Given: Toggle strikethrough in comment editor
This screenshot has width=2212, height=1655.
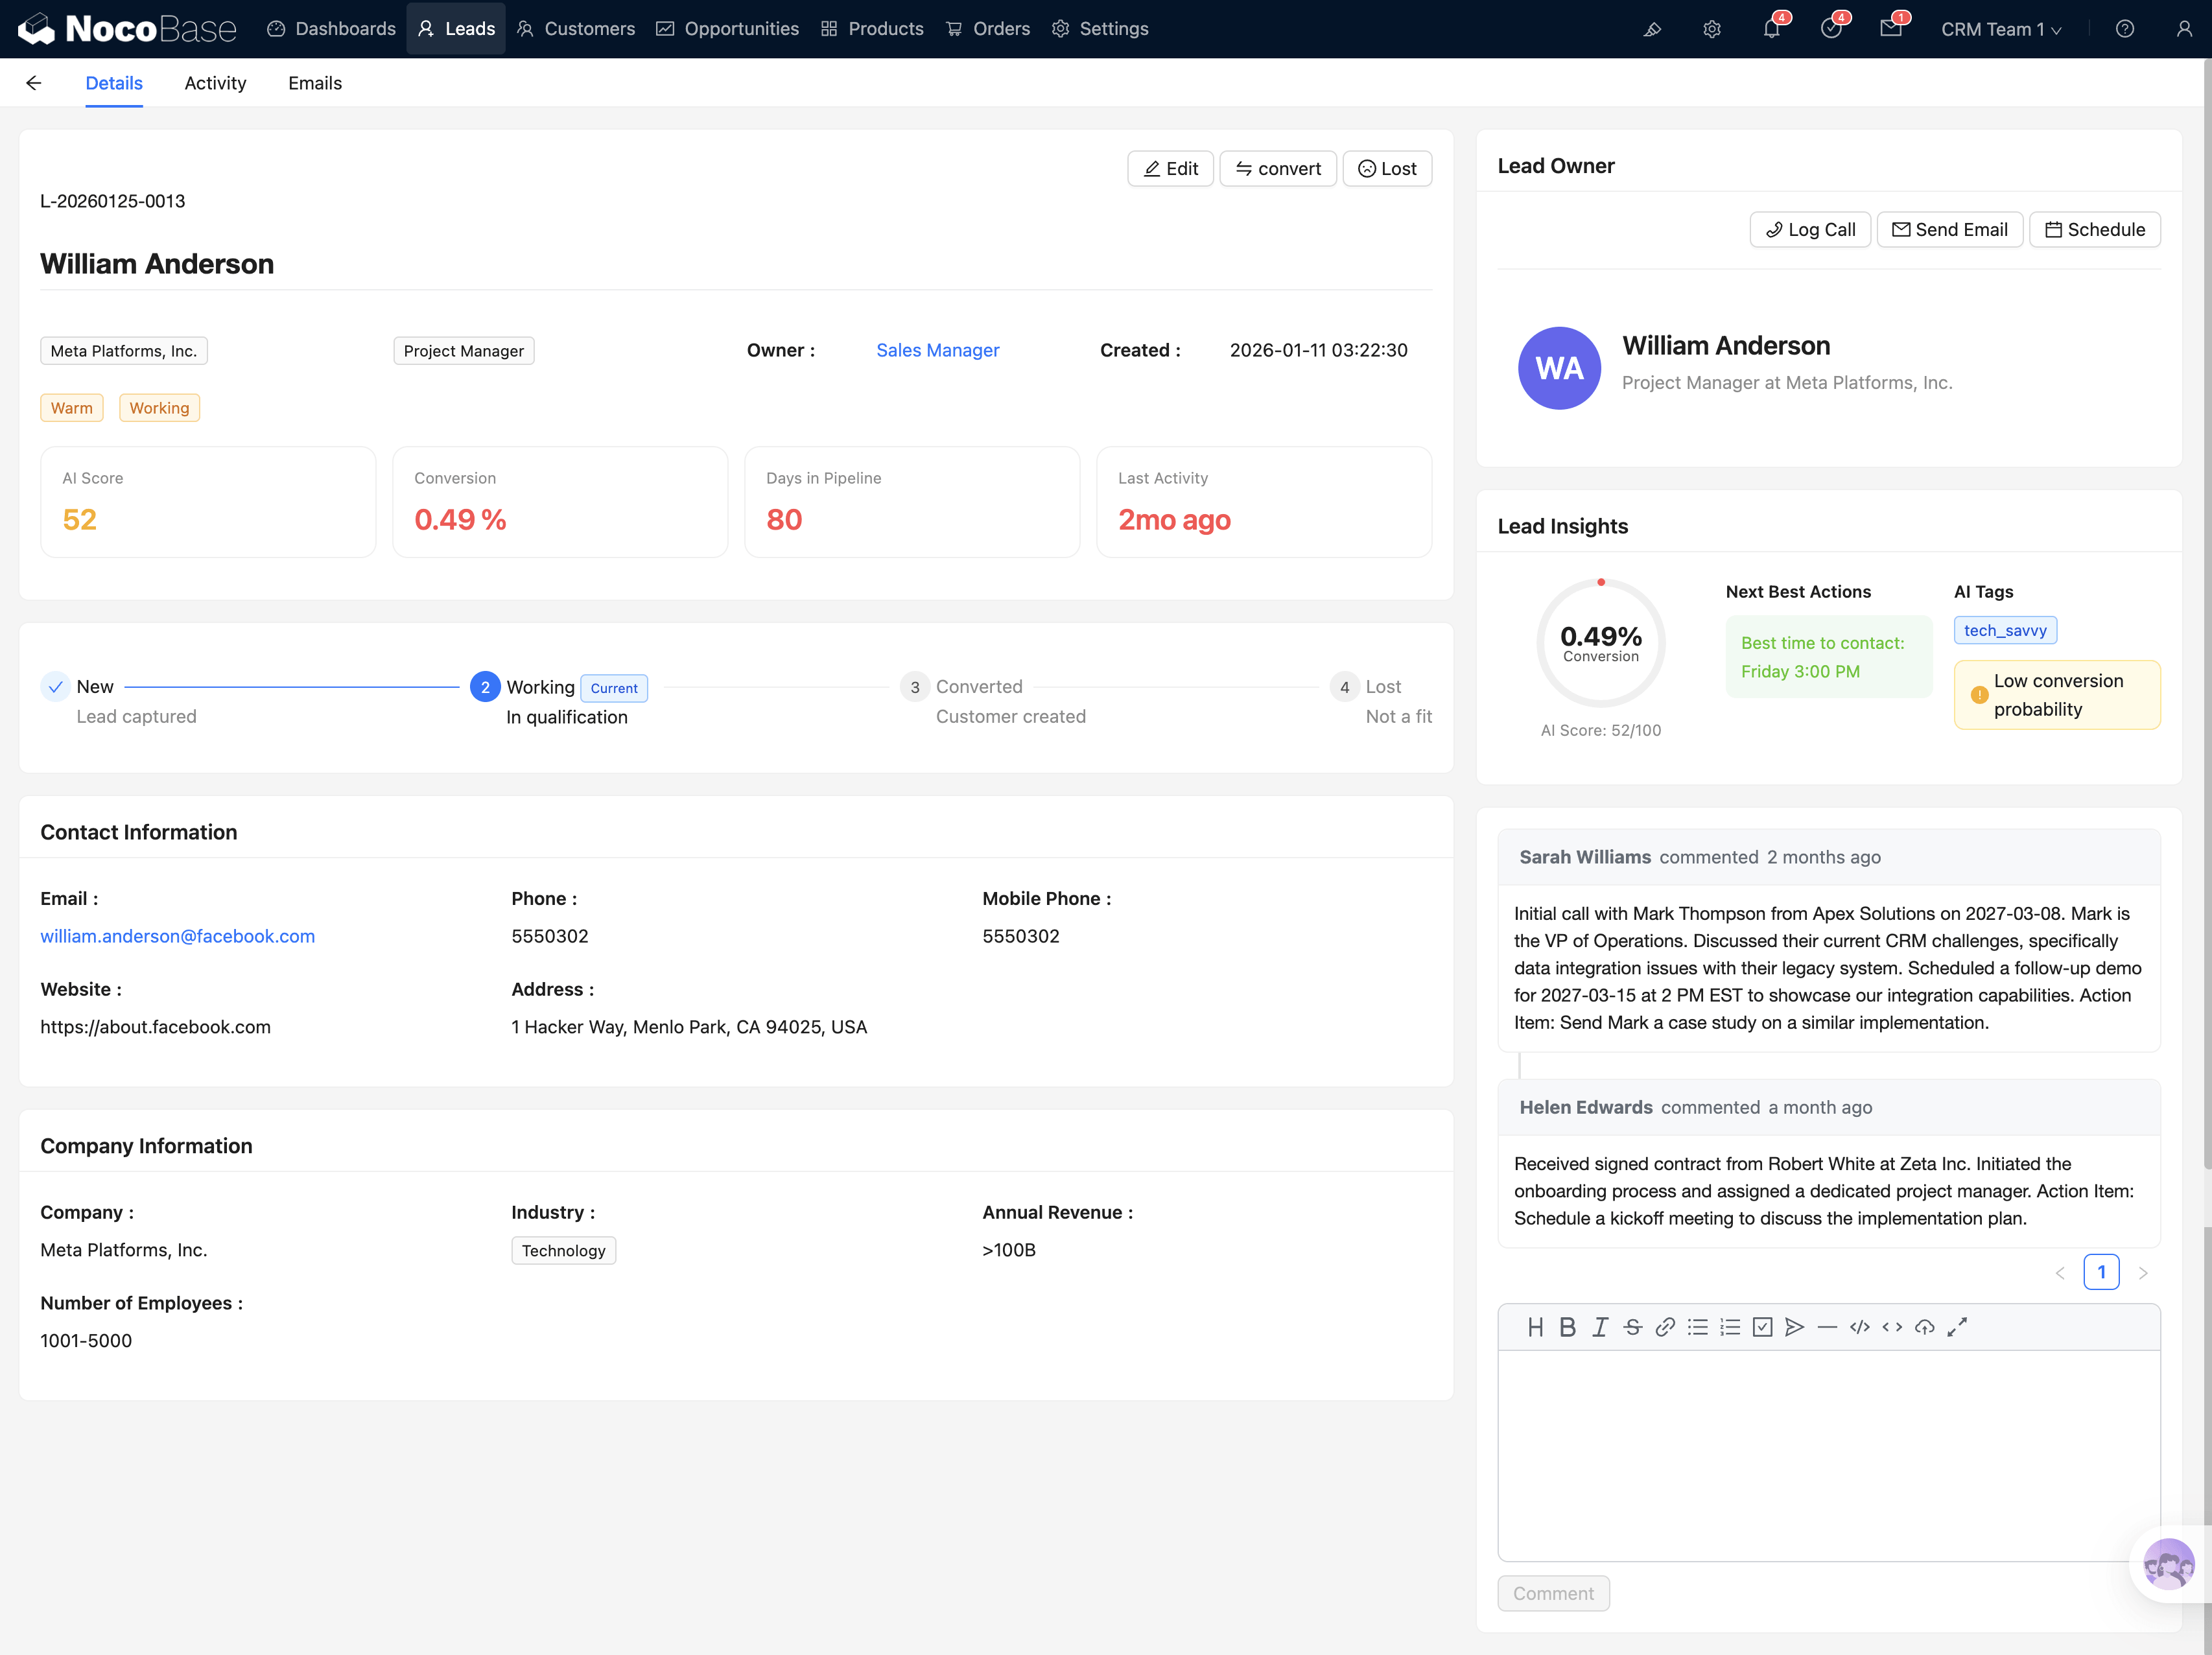Looking at the screenshot, I should (1632, 1327).
